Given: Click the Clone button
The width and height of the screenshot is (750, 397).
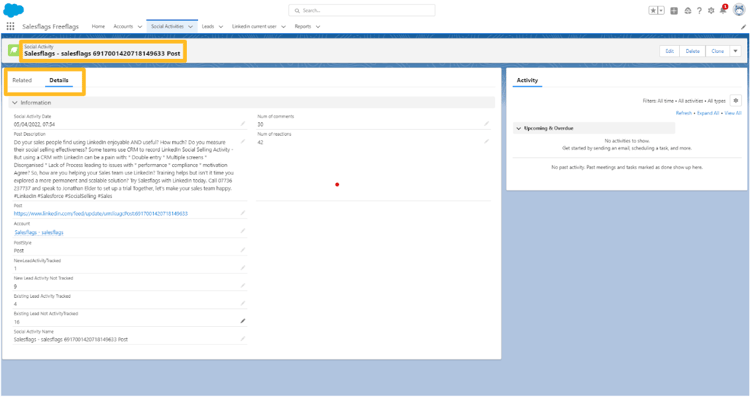Looking at the screenshot, I should [717, 51].
